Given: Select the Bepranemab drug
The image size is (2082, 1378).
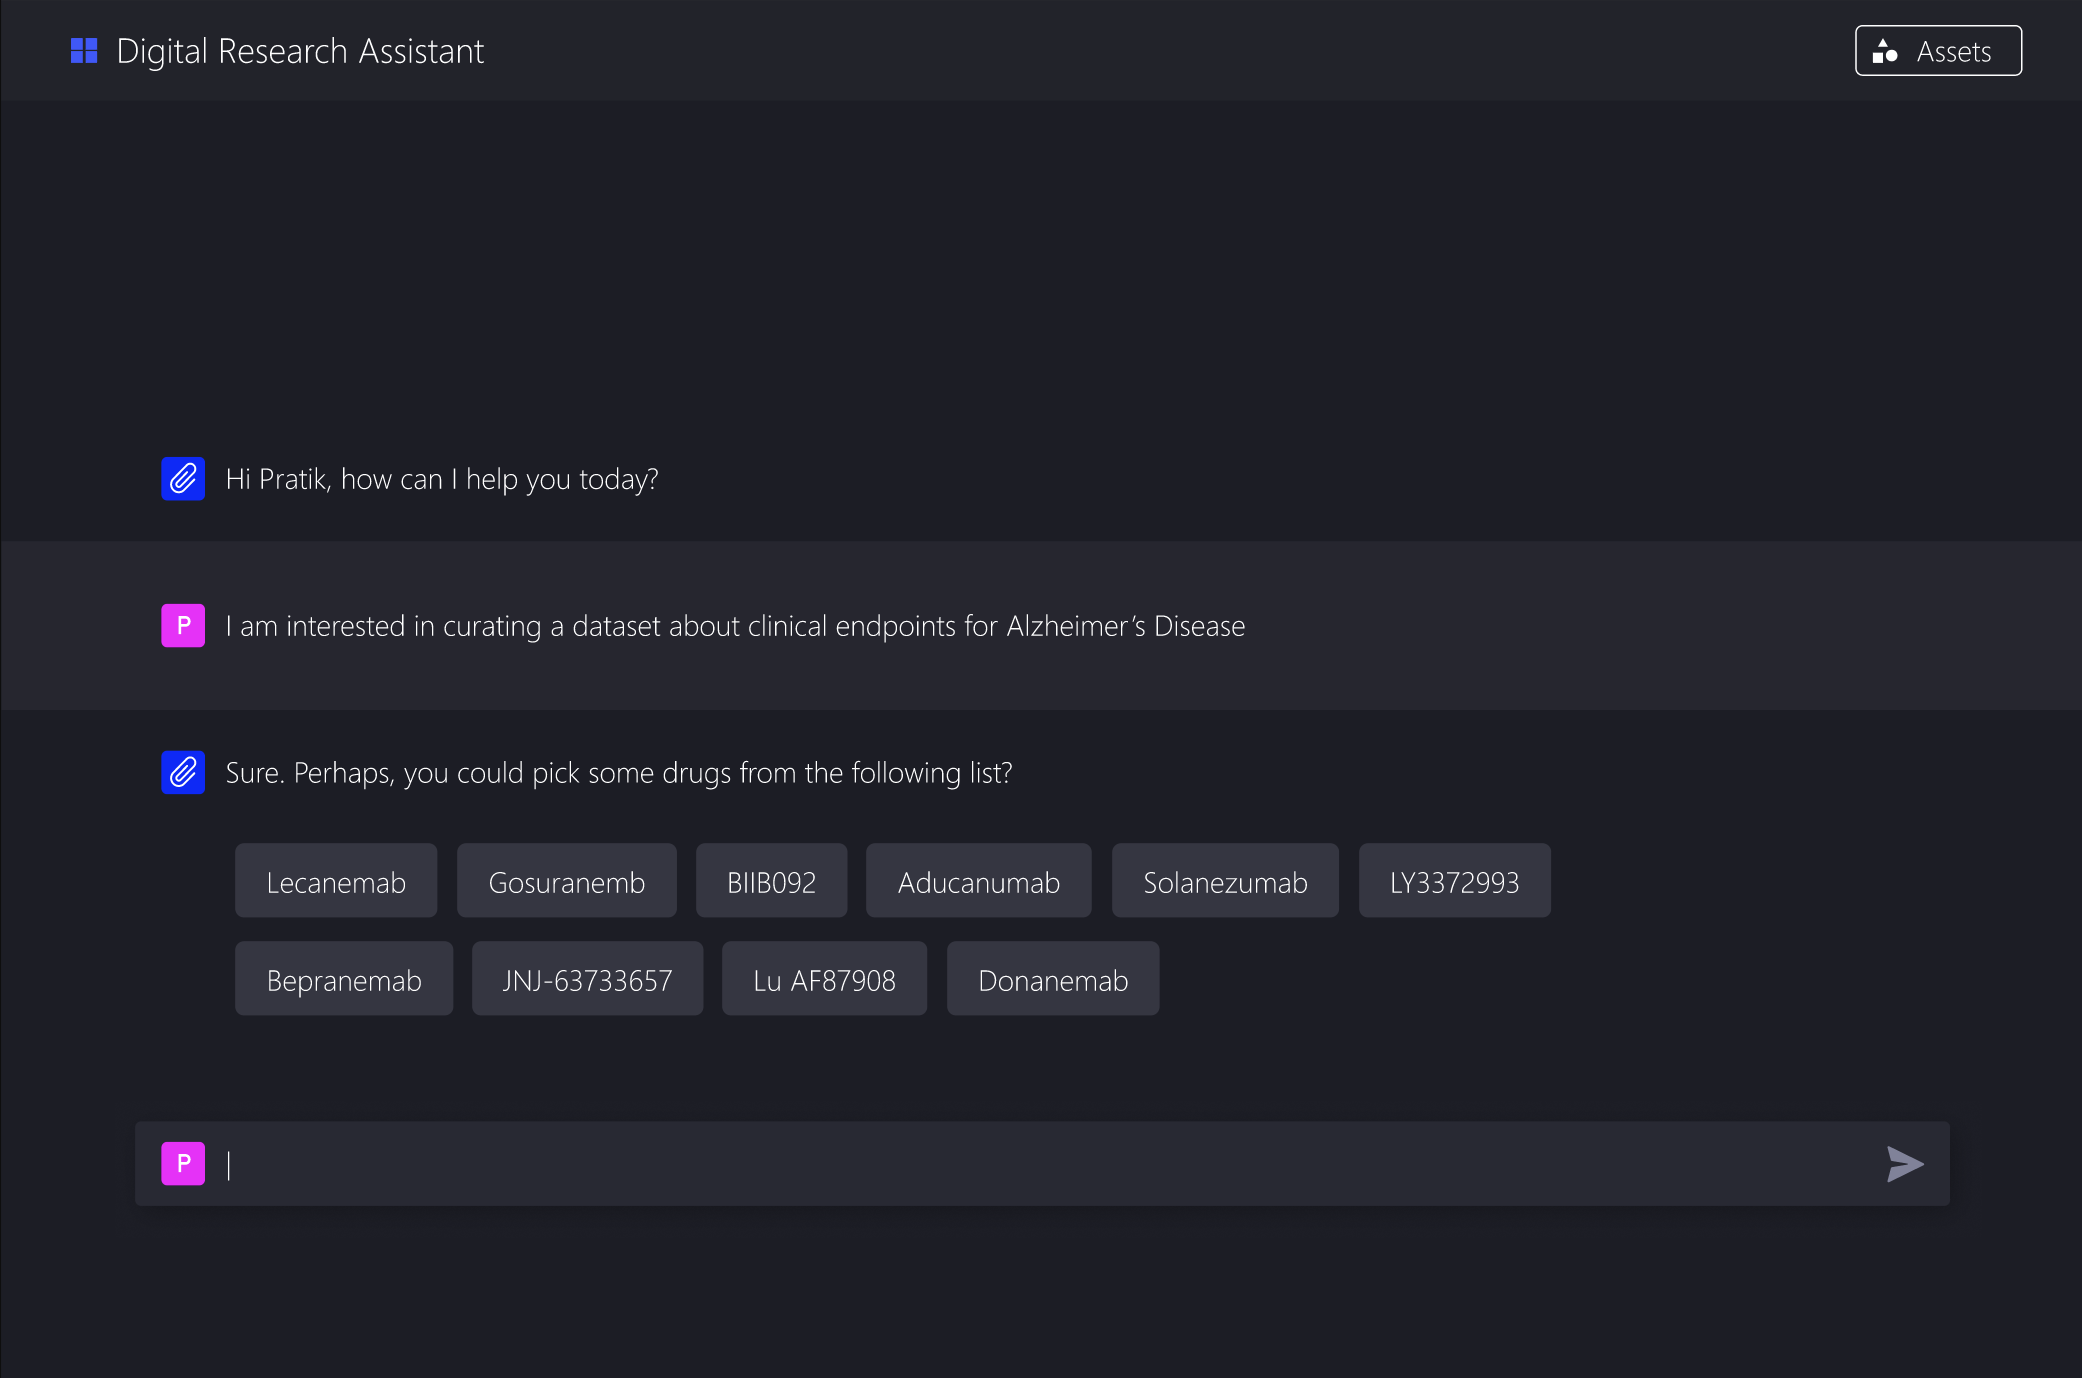Looking at the screenshot, I should point(344,979).
